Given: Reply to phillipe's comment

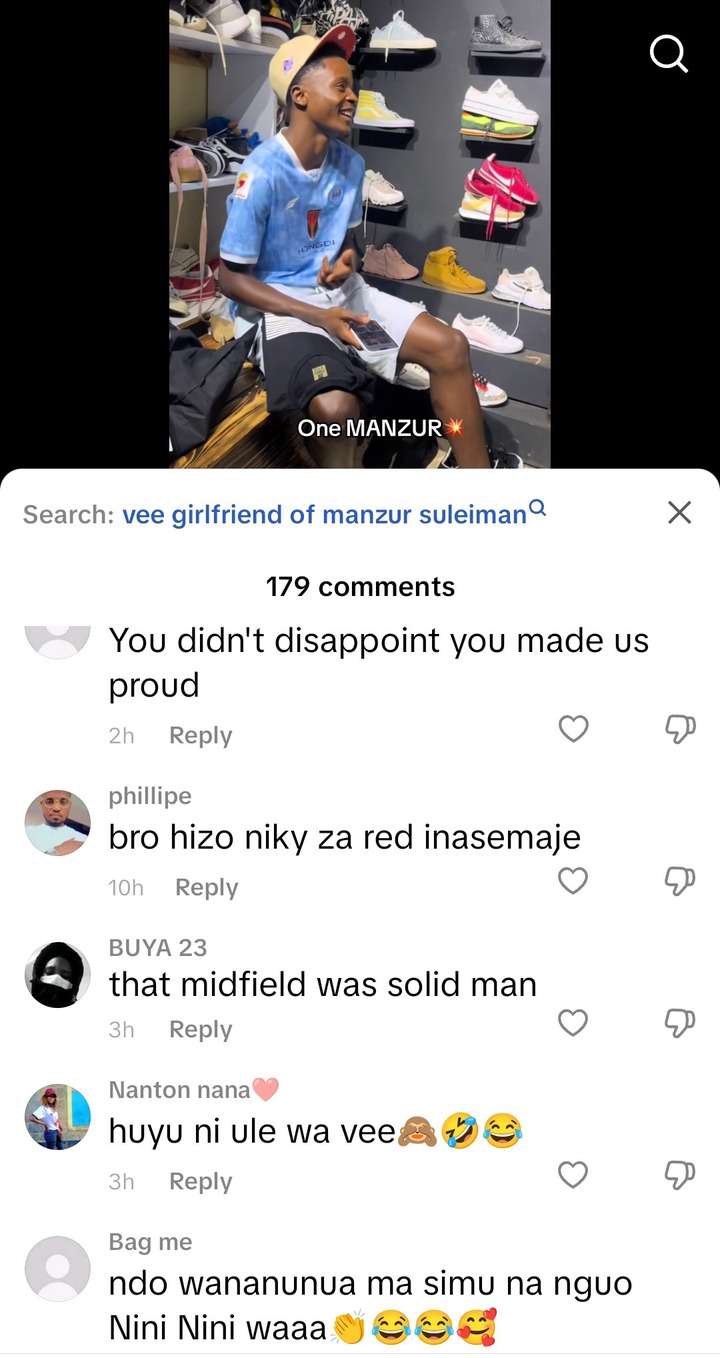Looking at the screenshot, I should [206, 887].
